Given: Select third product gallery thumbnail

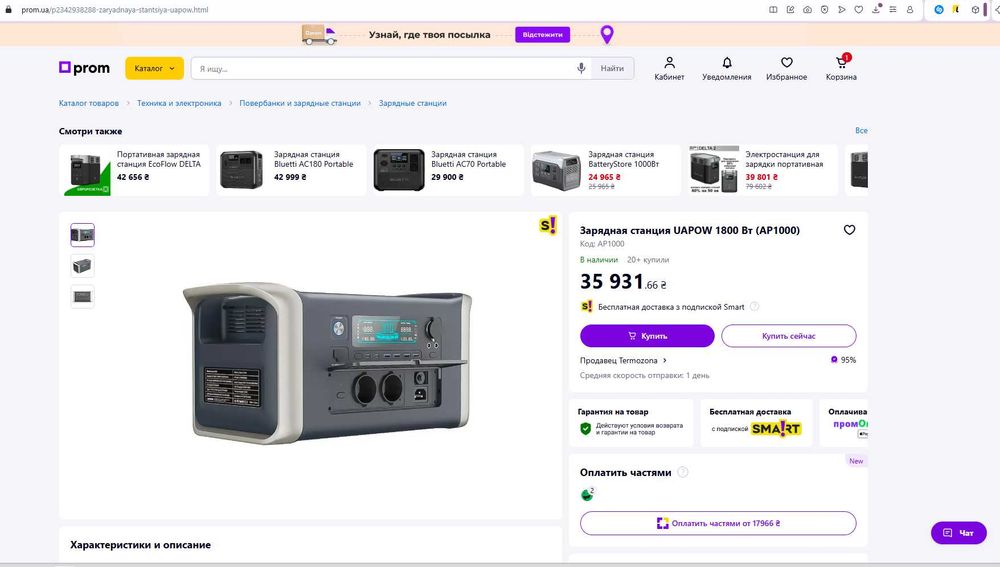Looking at the screenshot, I should tap(82, 297).
